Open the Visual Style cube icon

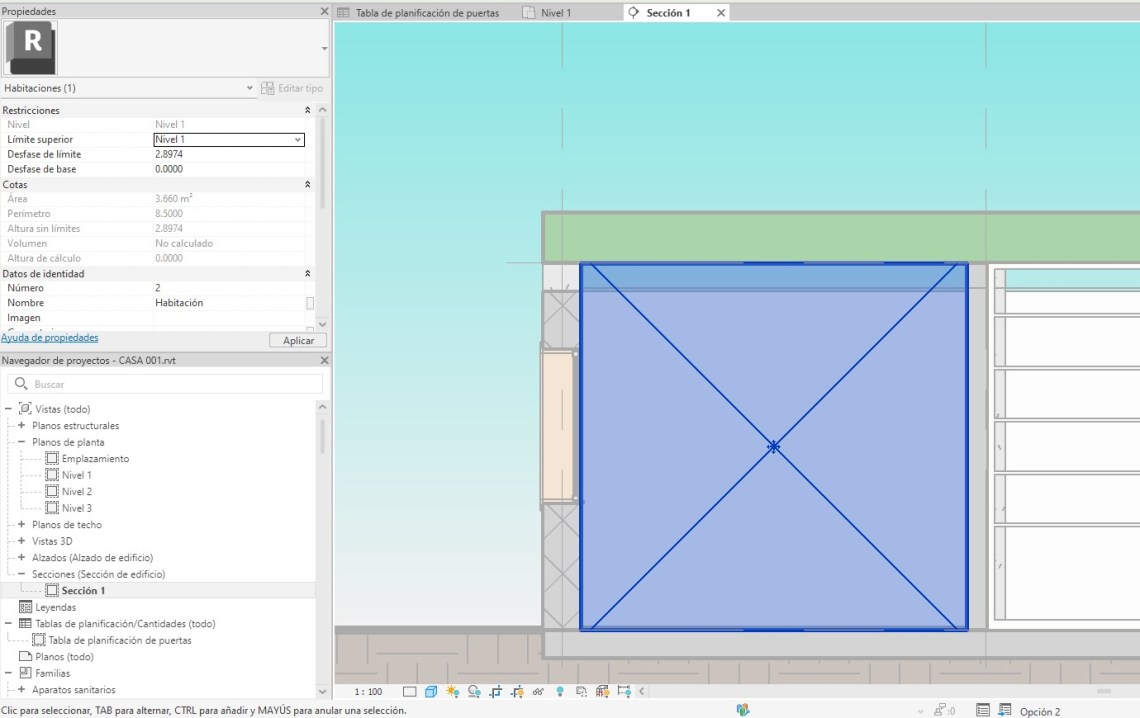pos(431,691)
